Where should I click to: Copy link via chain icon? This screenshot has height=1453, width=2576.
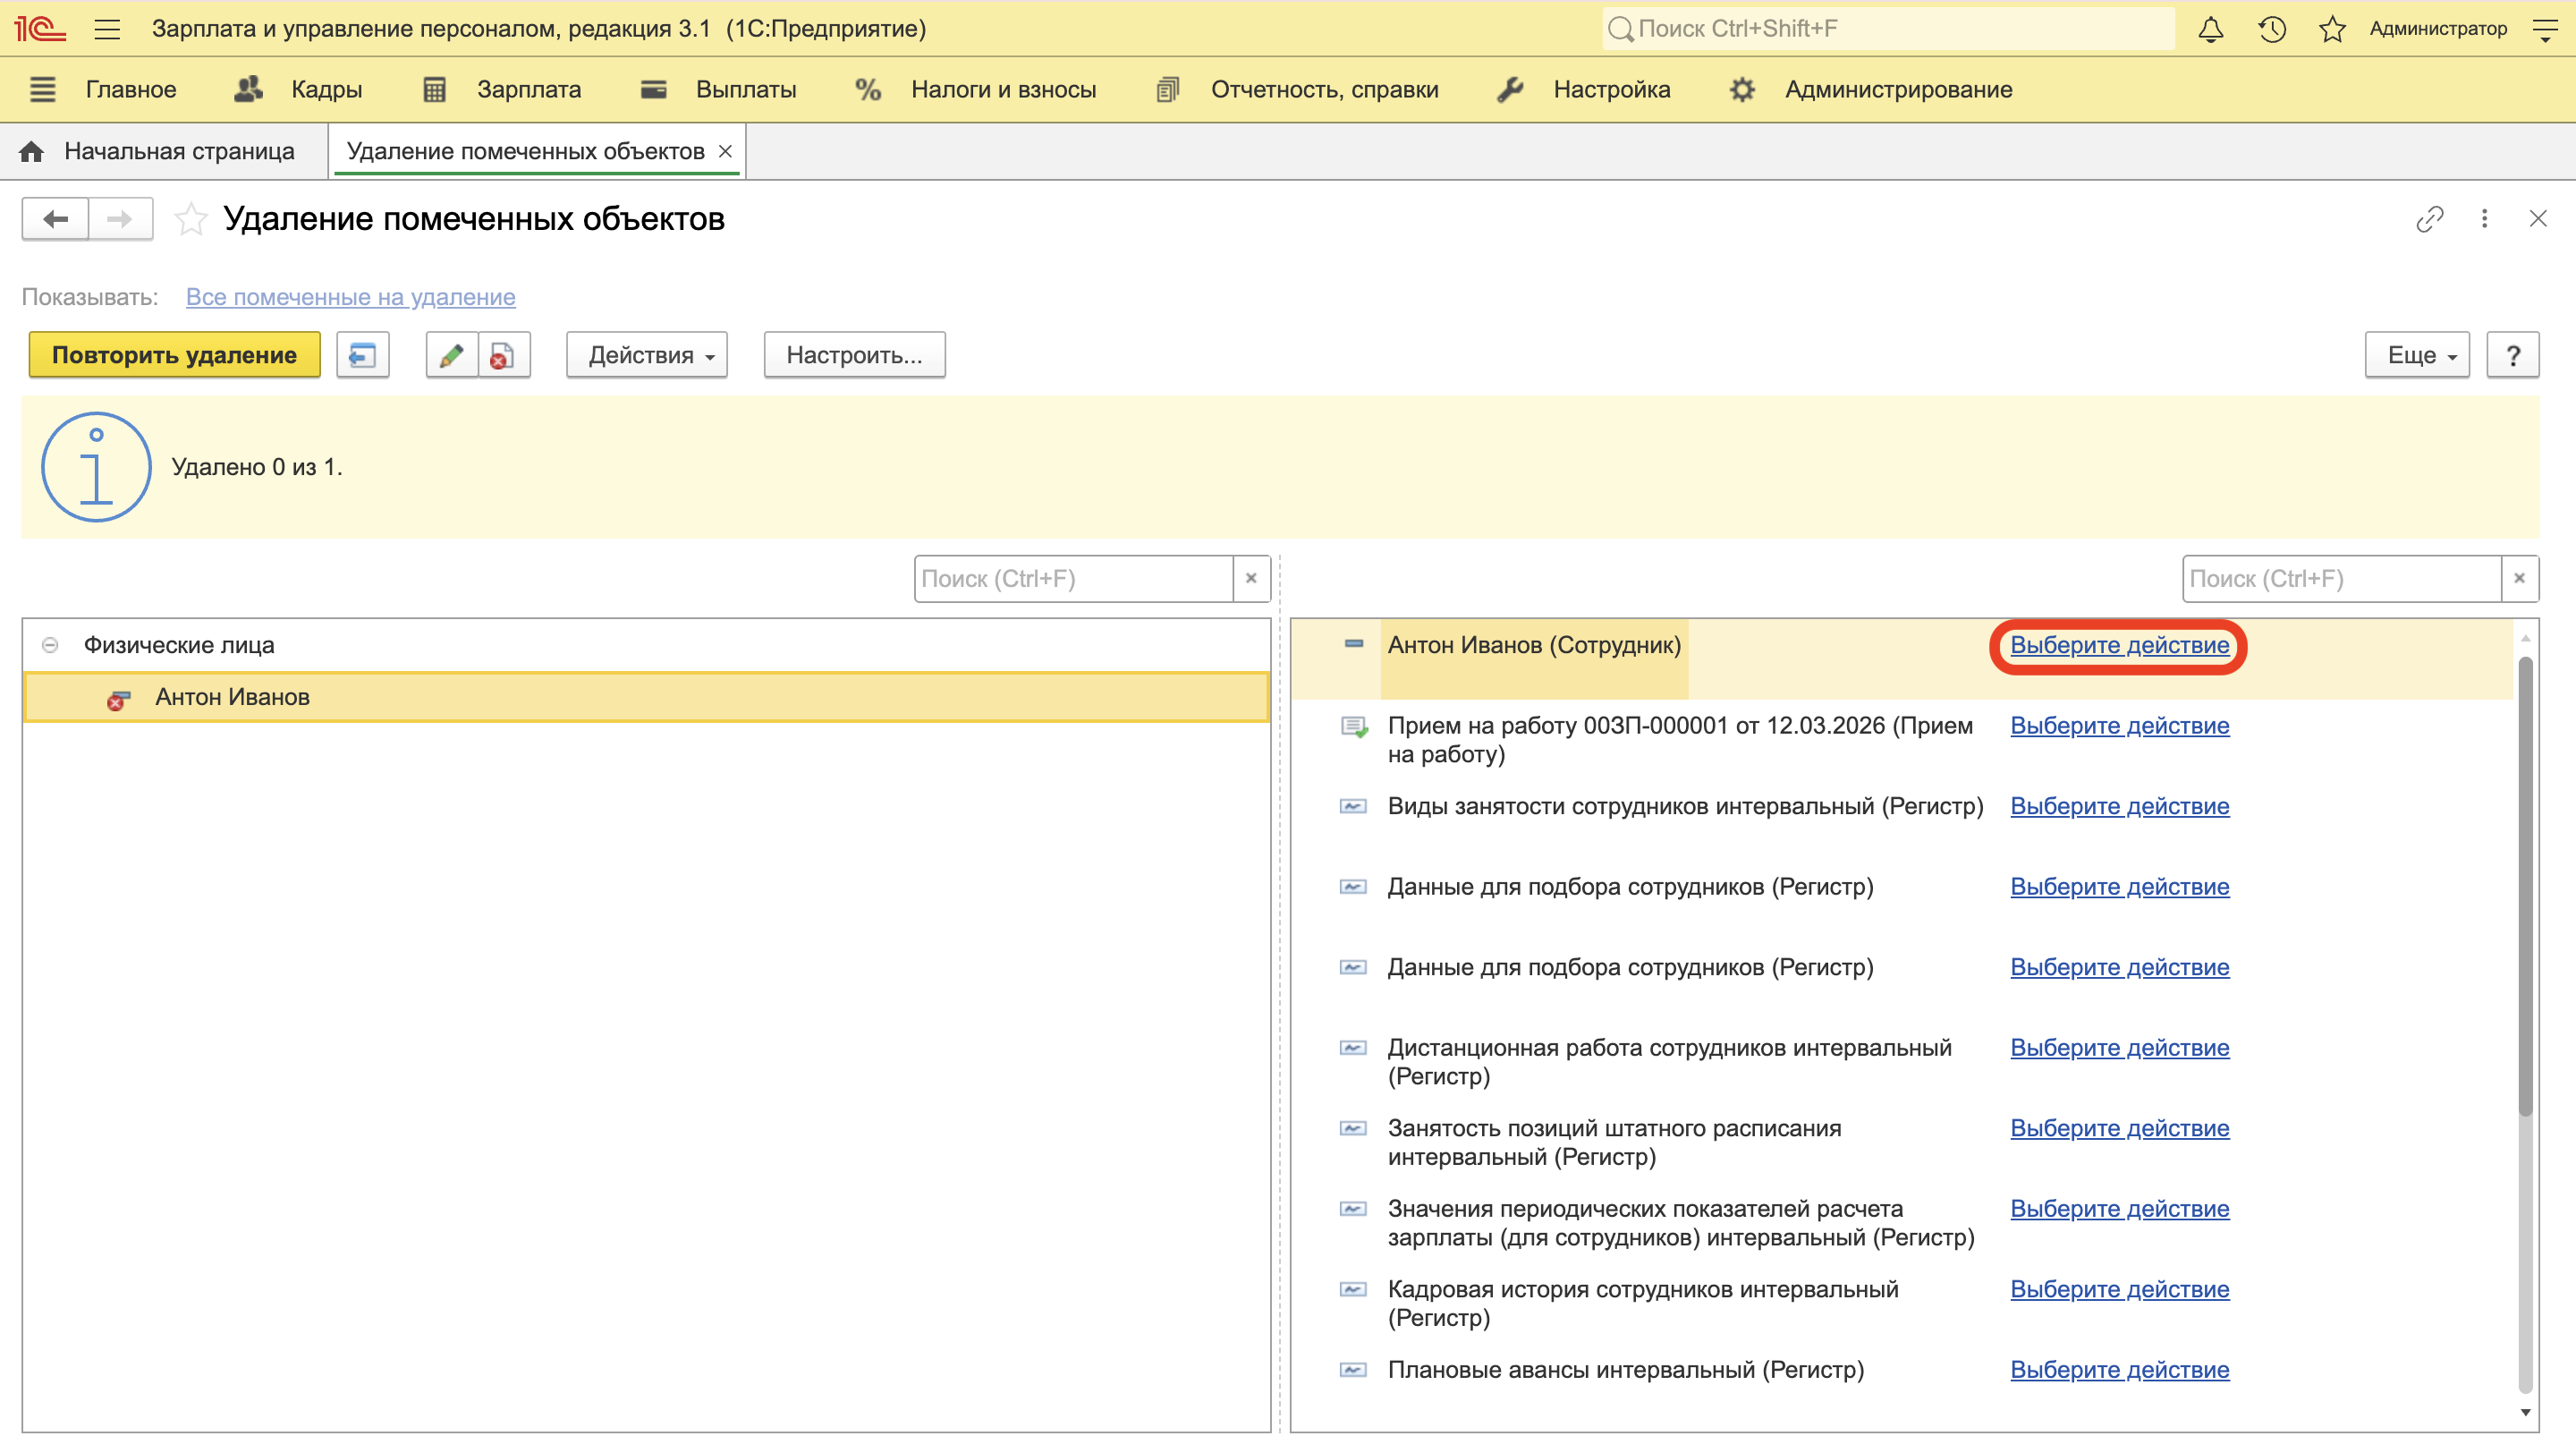(2429, 219)
